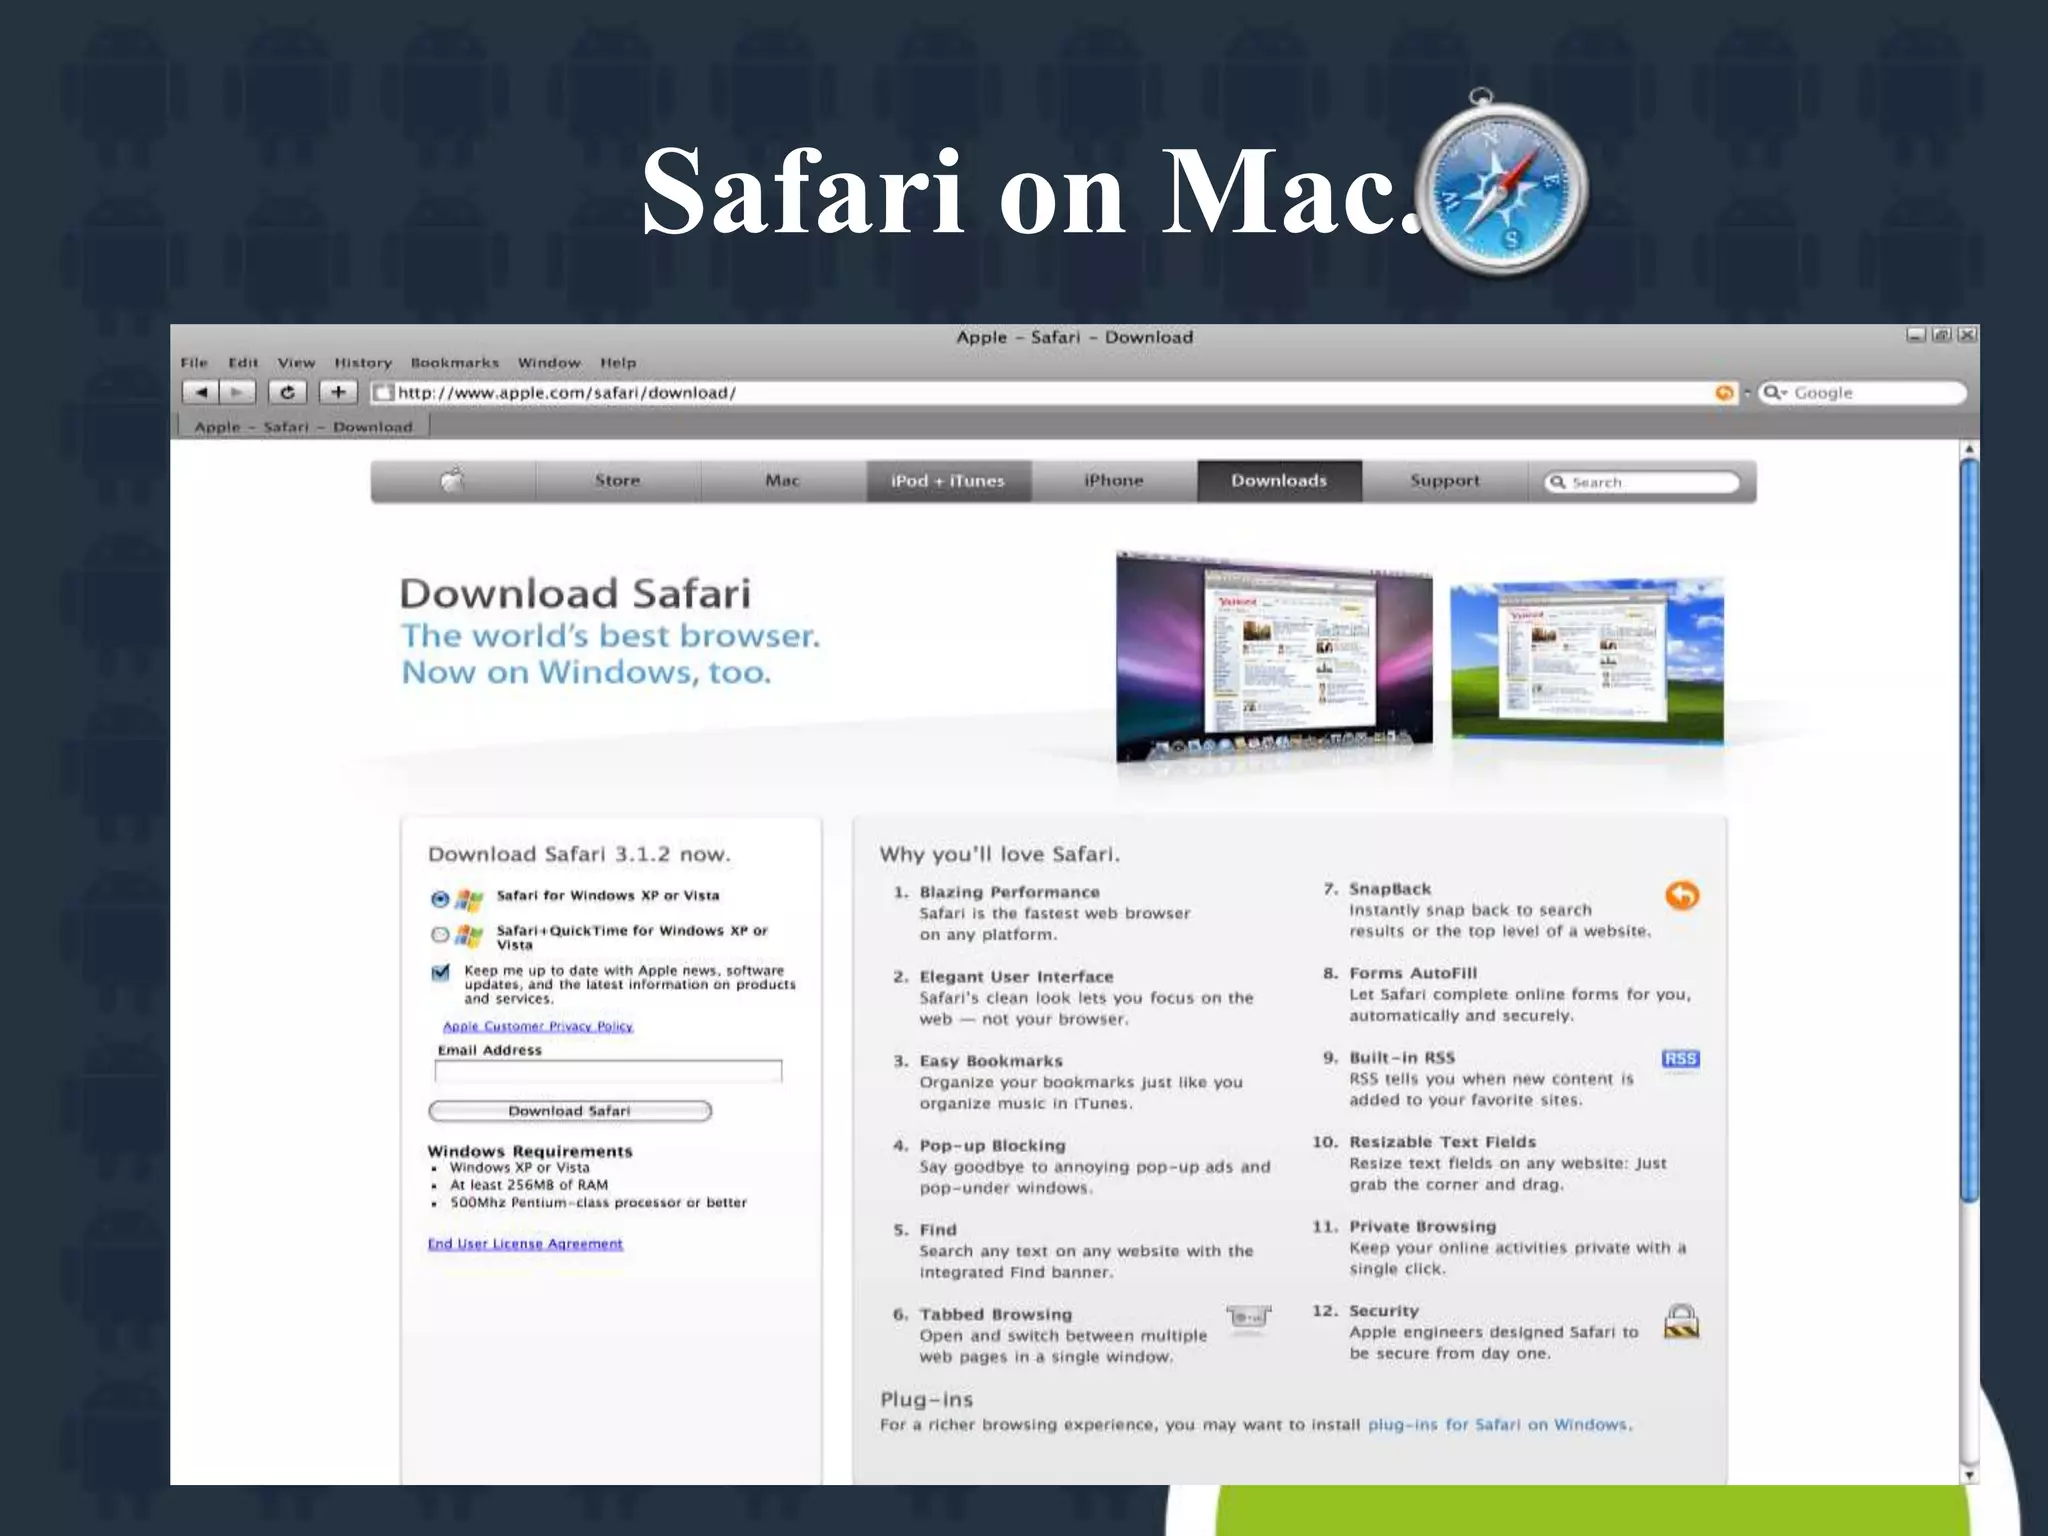The image size is (2048, 1536).
Task: Open the Bookmarks menu
Action: click(455, 363)
